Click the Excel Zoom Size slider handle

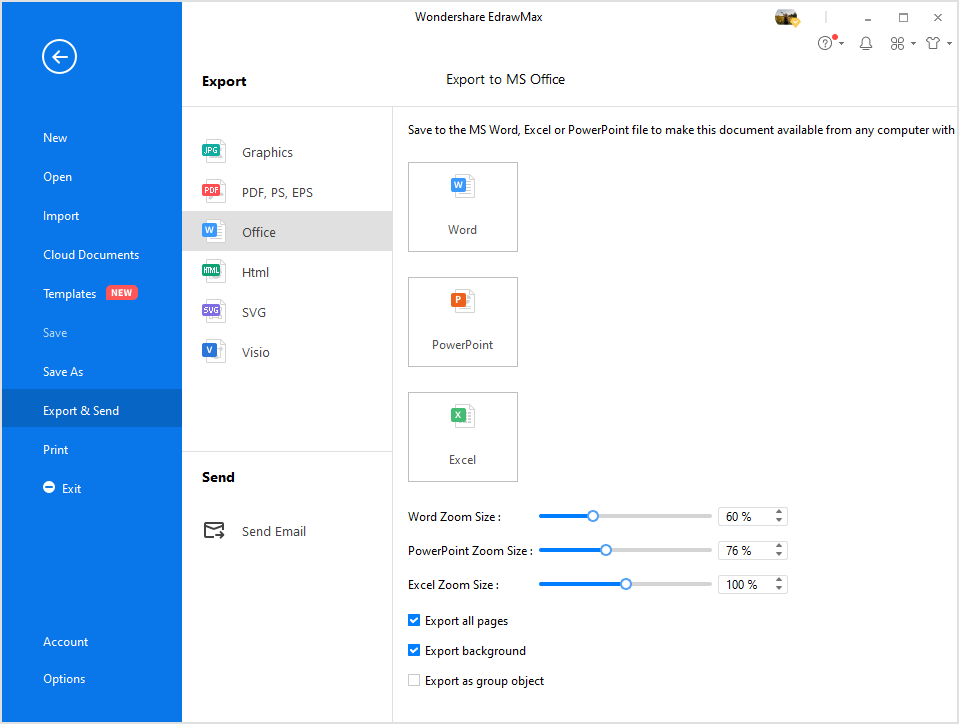626,585
